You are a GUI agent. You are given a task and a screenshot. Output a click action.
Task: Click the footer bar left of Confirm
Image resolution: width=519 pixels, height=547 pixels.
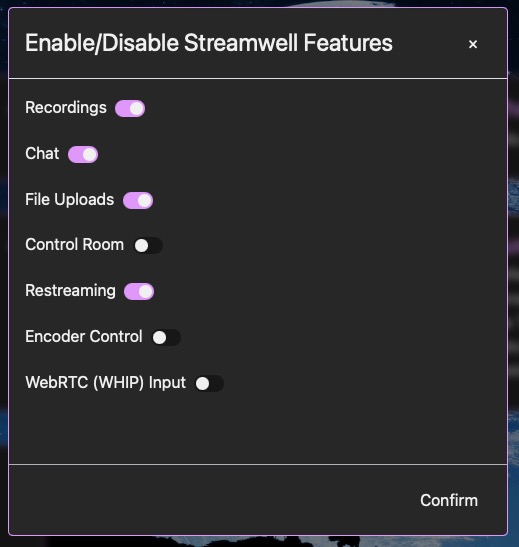click(209, 500)
